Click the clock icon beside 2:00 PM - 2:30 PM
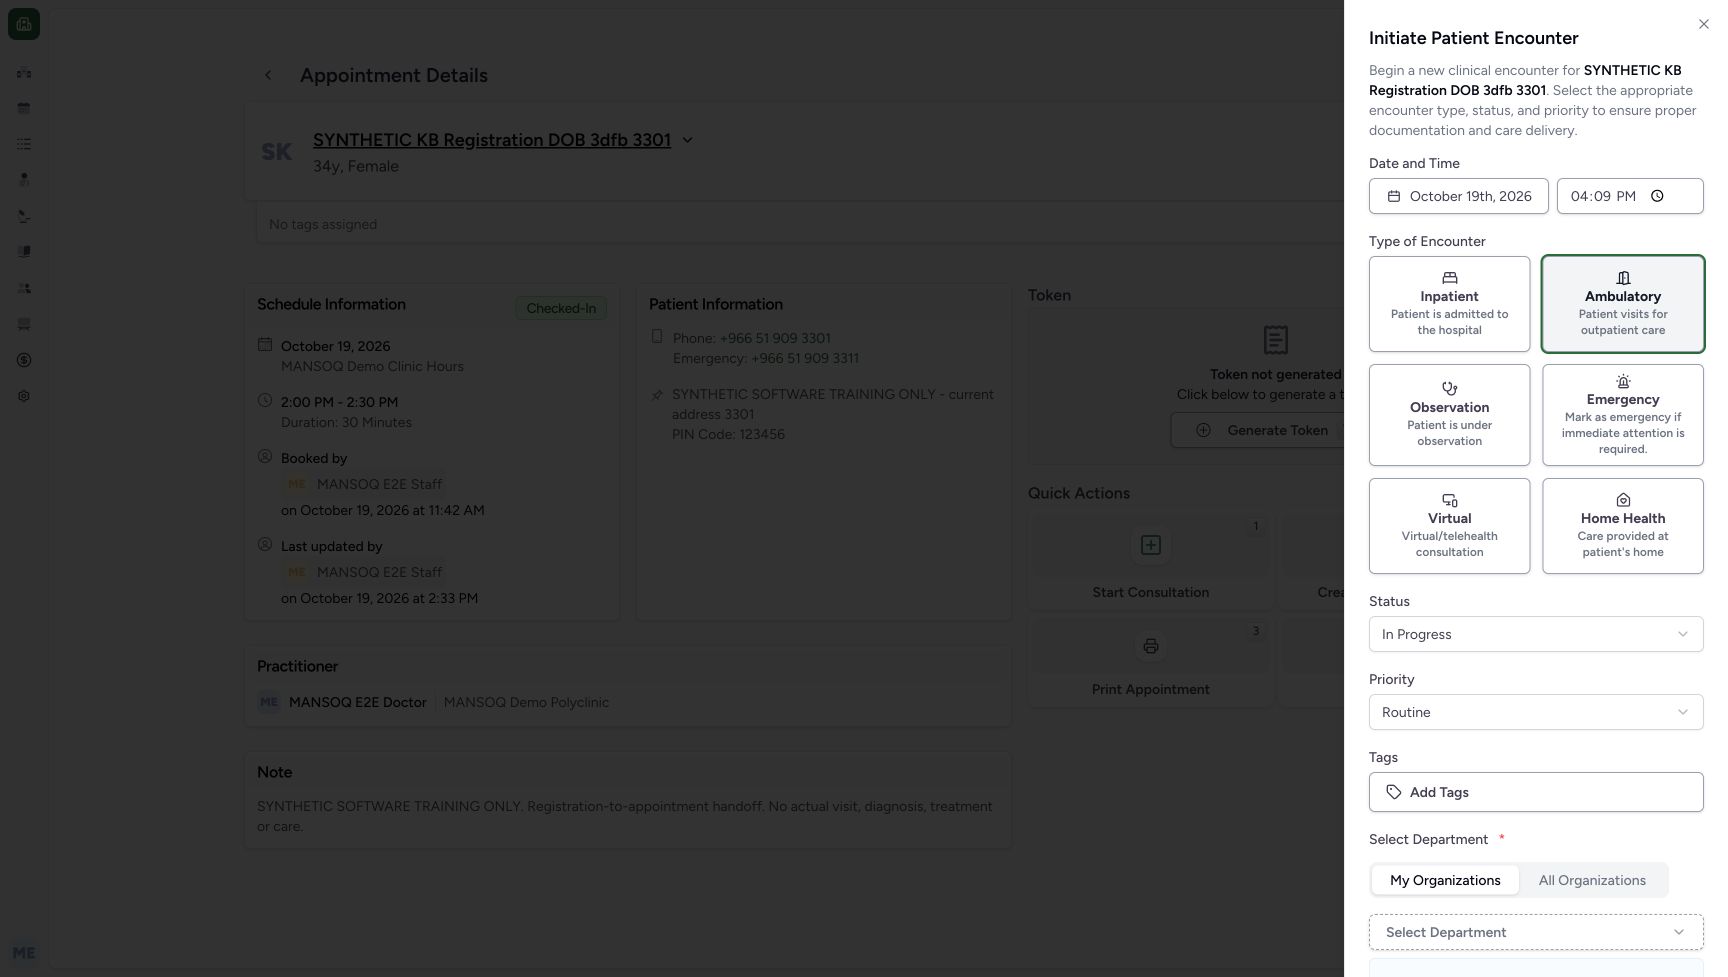 pos(265,400)
